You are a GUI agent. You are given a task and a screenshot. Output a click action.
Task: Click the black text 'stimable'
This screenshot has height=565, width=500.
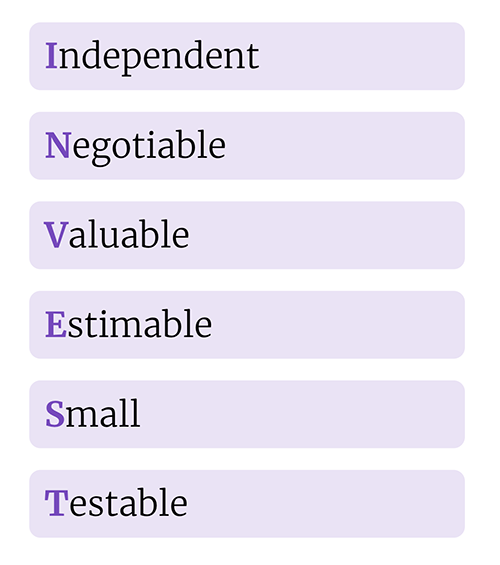click(x=139, y=324)
